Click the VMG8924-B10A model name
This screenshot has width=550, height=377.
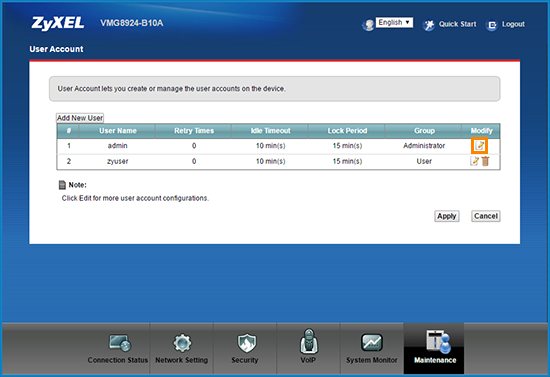click(x=132, y=23)
